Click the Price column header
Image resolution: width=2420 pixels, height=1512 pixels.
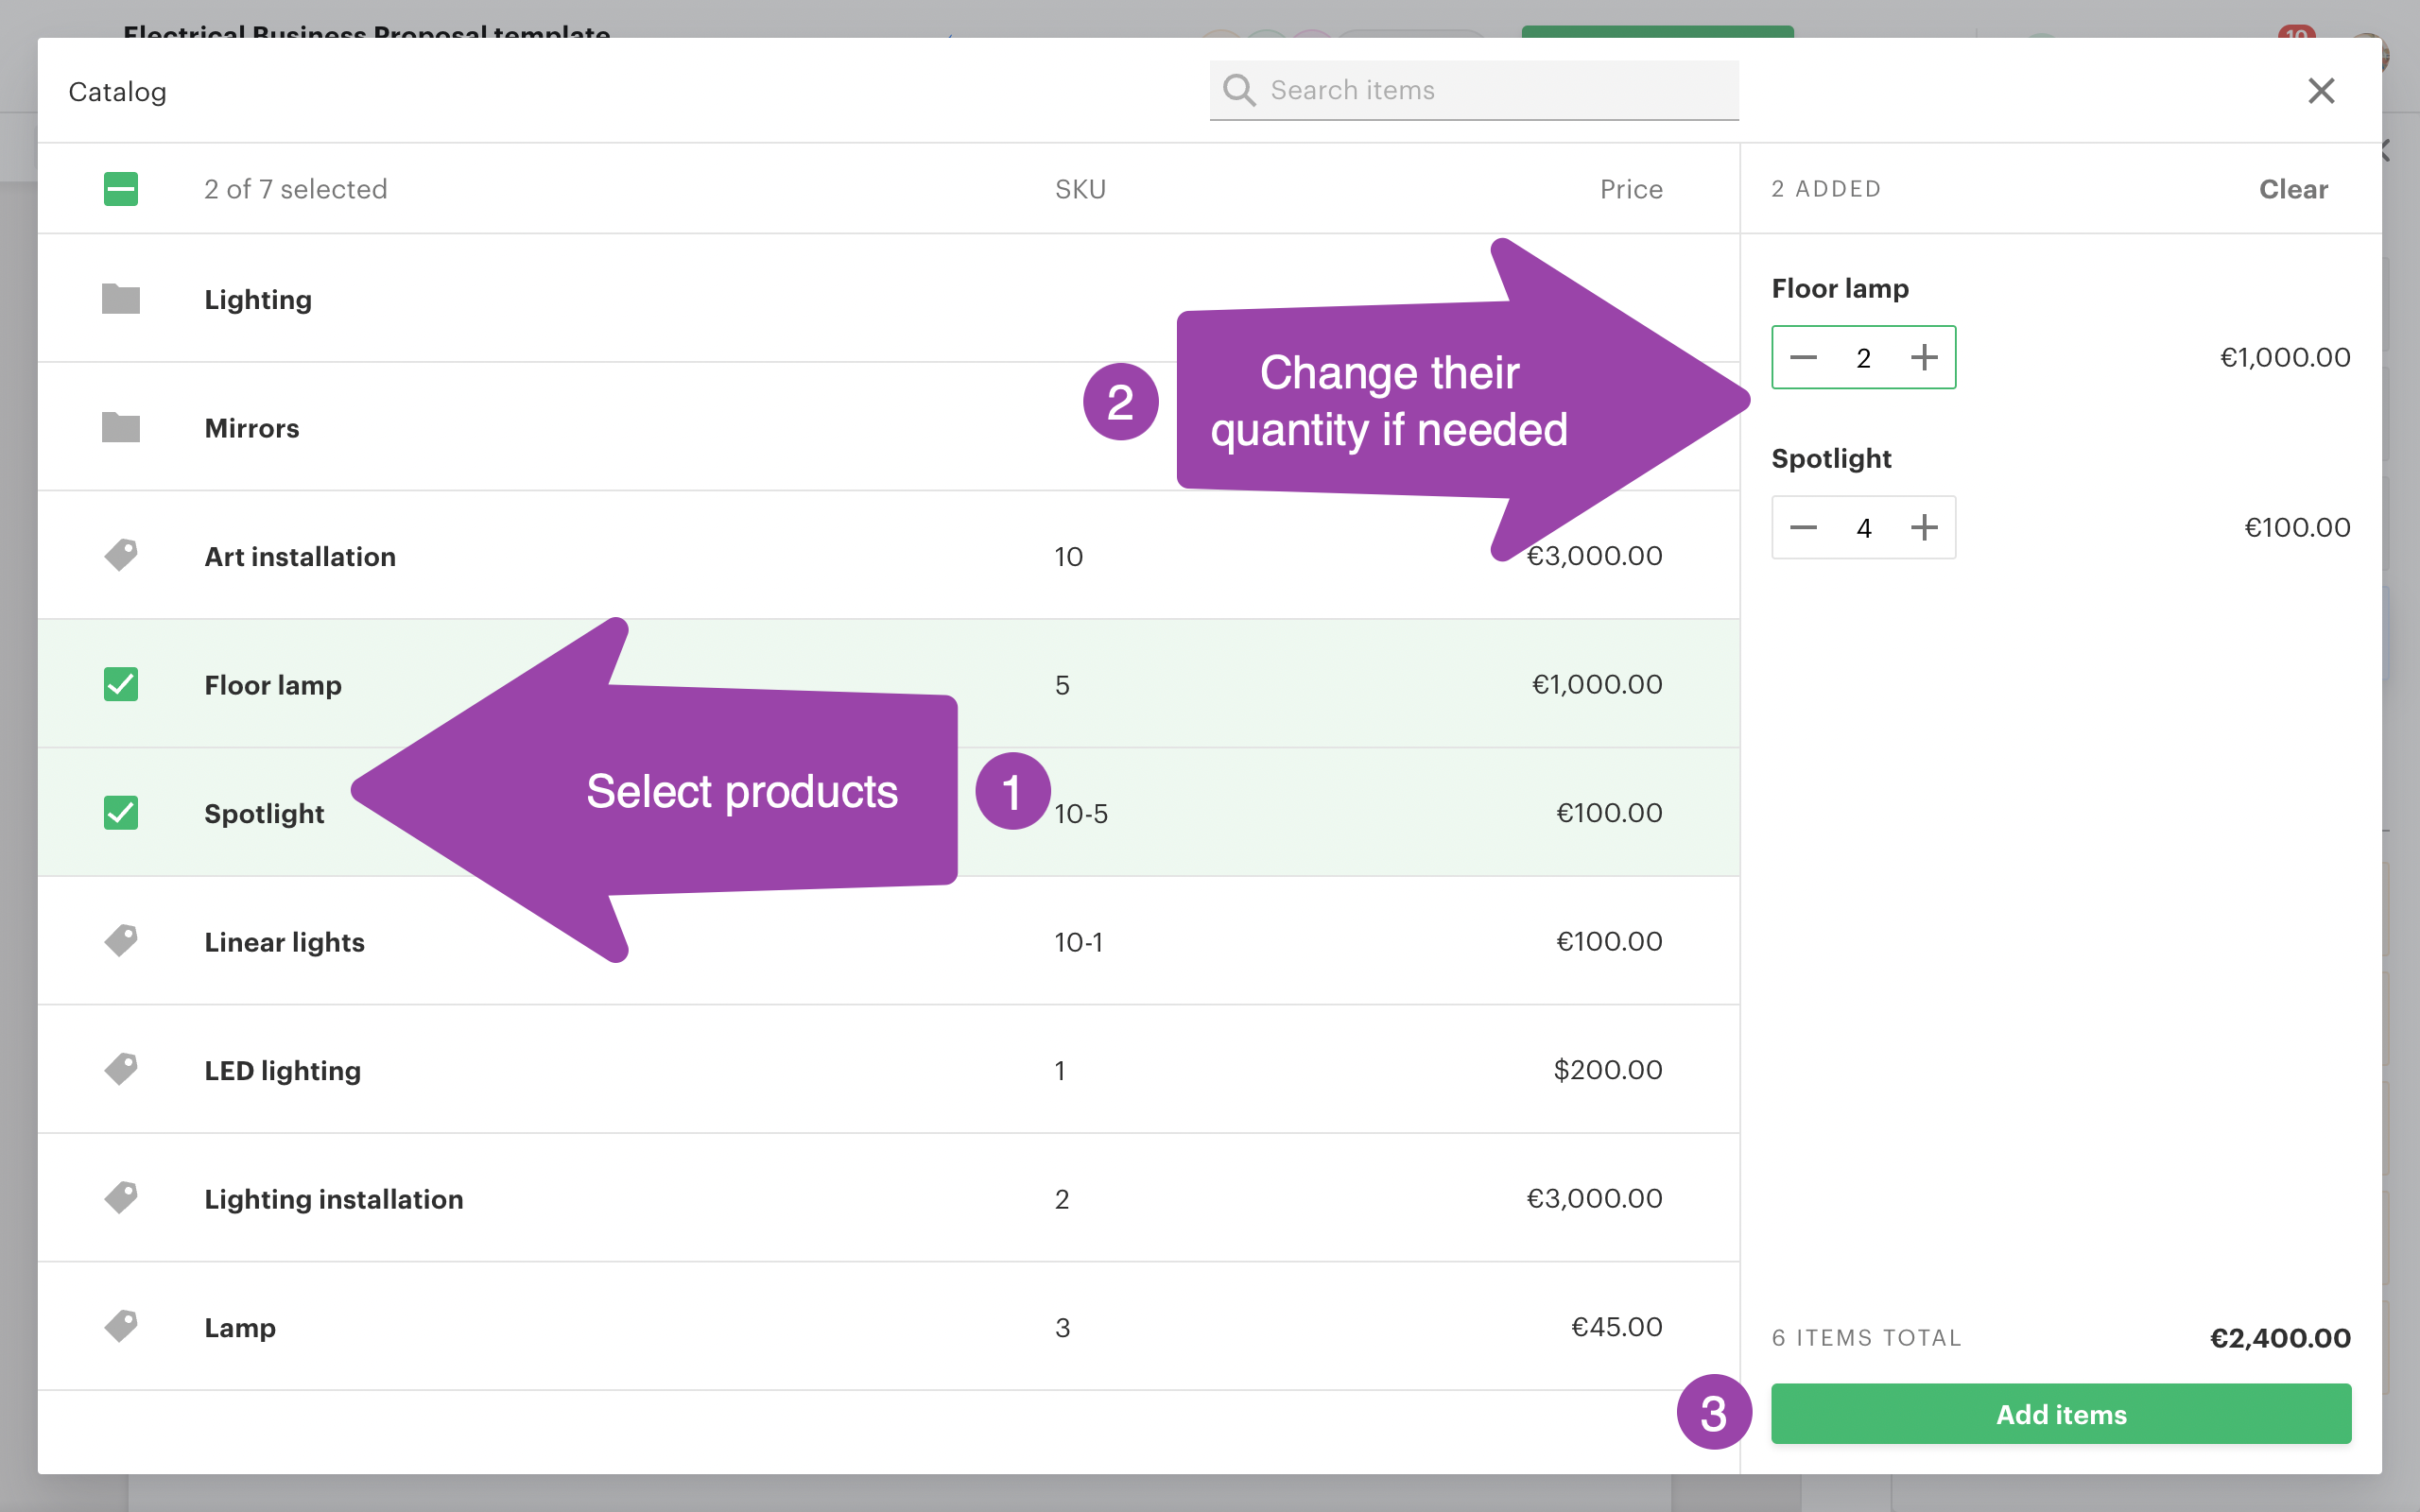(x=1631, y=189)
